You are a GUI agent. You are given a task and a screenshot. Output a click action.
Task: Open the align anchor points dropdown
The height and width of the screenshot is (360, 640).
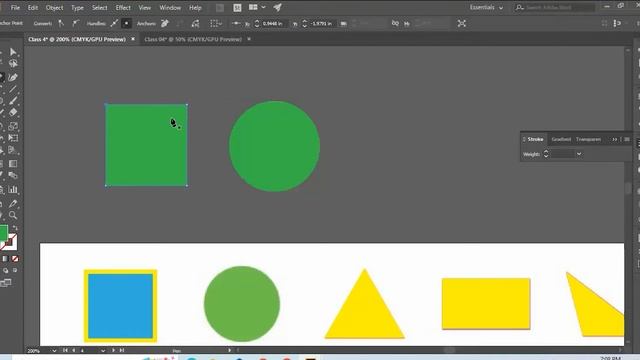tap(216, 24)
